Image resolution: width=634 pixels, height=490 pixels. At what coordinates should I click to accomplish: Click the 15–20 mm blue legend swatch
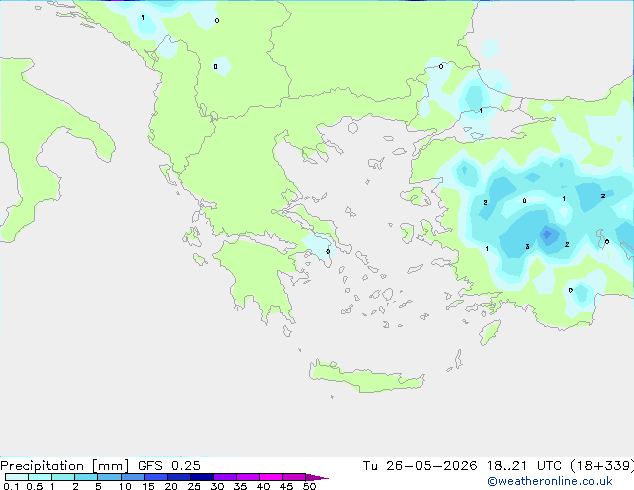[156, 477]
